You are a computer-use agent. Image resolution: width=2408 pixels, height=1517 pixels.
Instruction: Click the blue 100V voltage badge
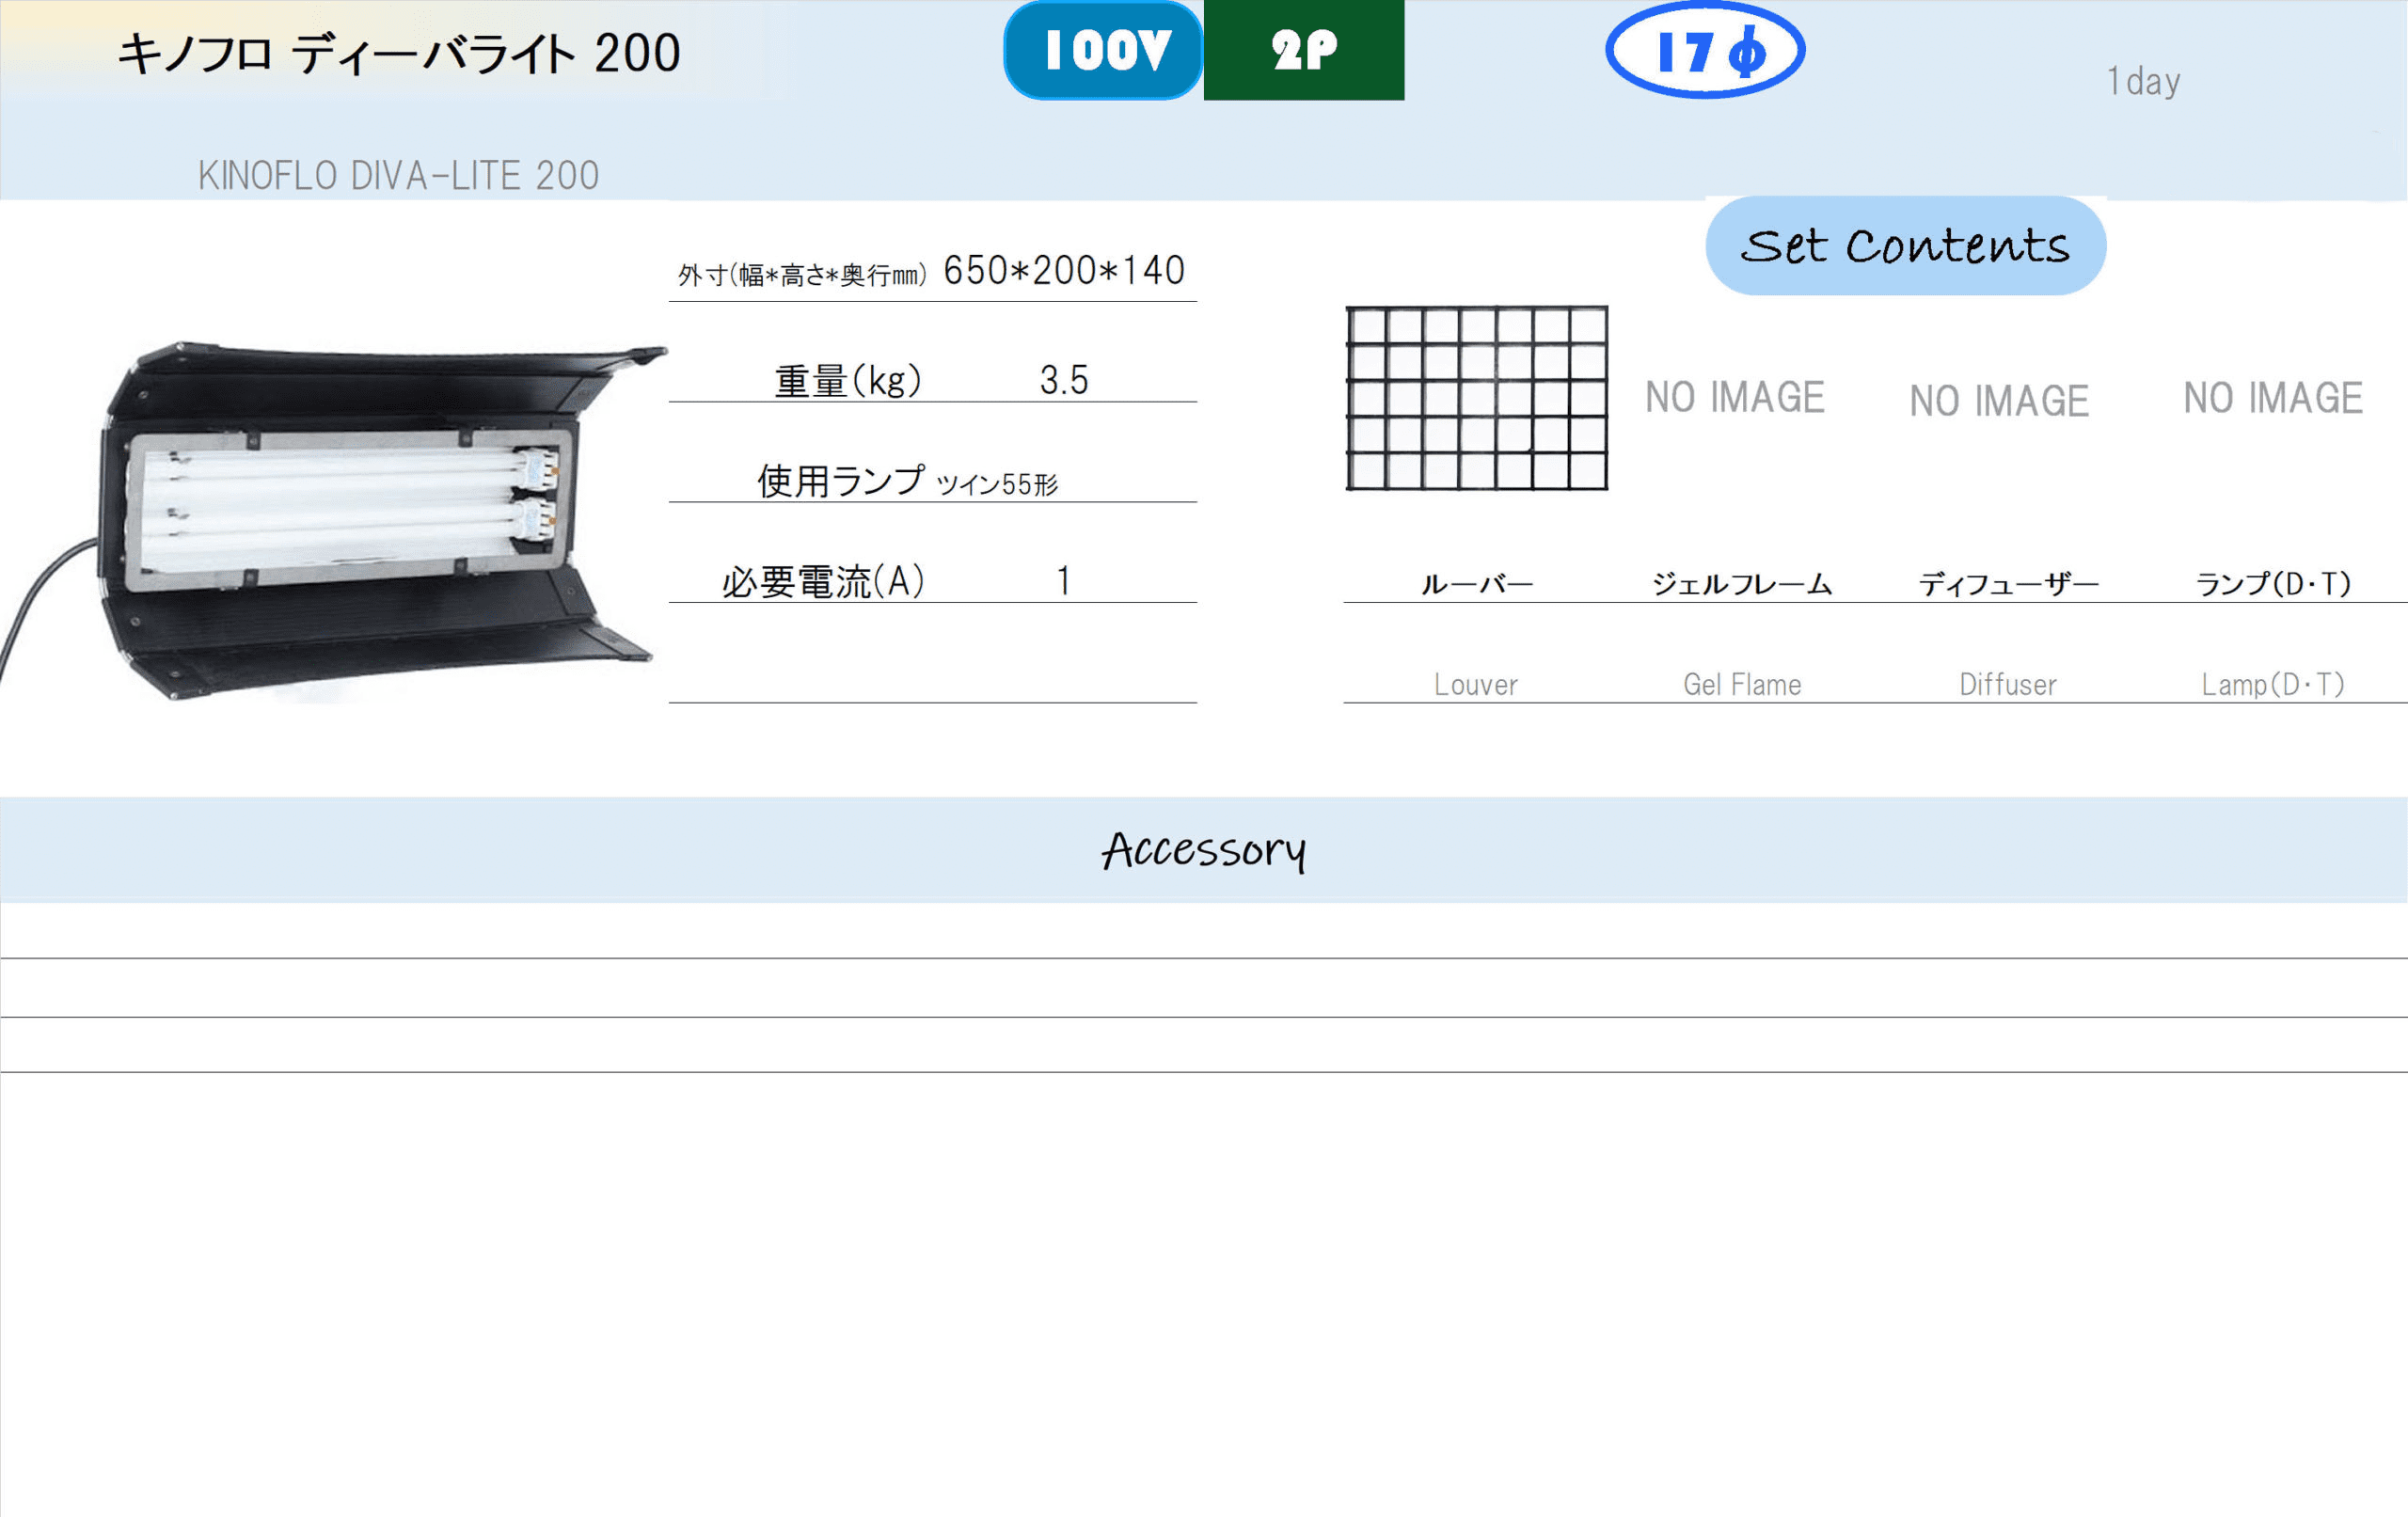(x=1103, y=50)
